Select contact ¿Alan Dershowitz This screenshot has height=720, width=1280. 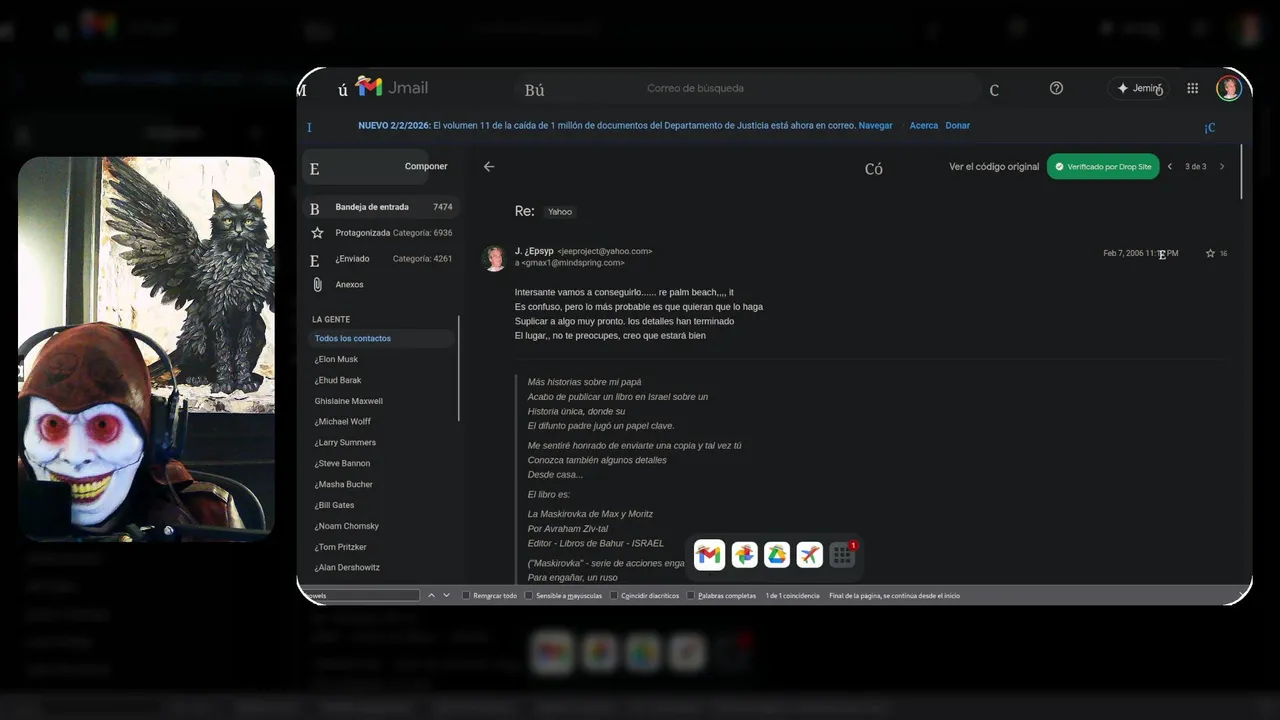click(x=347, y=568)
